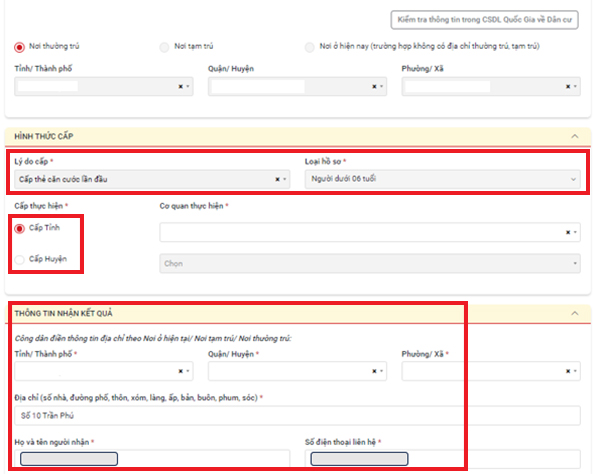Select the Nơi ở hiện nay radio option
The height and width of the screenshot is (474, 600).
(x=310, y=47)
